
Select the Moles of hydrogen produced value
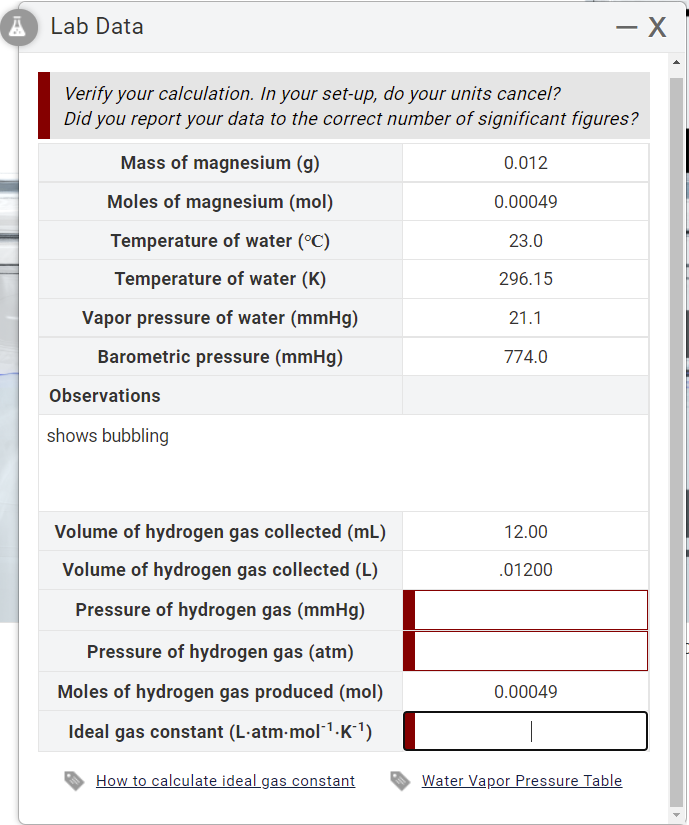[x=525, y=691]
